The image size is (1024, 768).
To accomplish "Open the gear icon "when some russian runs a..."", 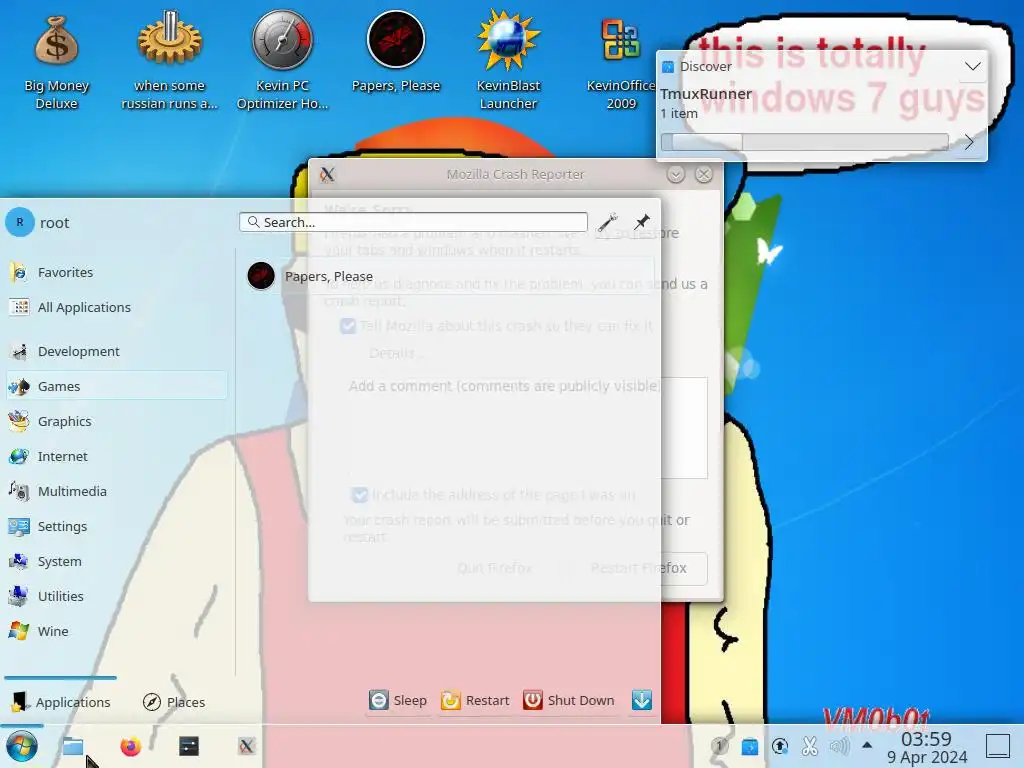I will [169, 62].
